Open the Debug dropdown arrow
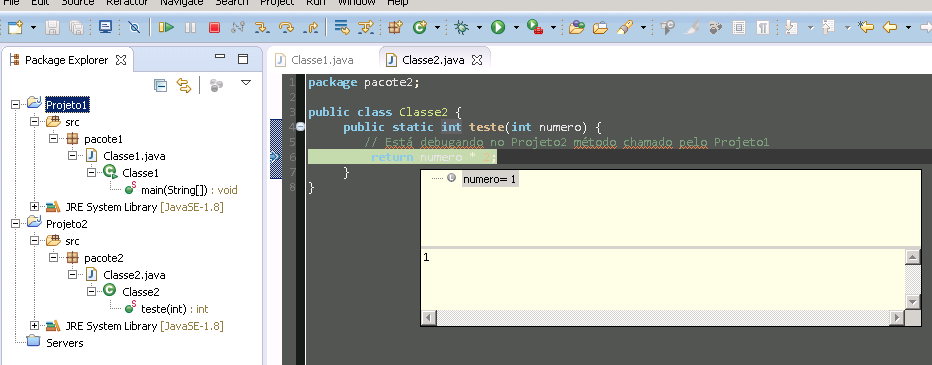932x365 pixels. pyautogui.click(x=479, y=27)
